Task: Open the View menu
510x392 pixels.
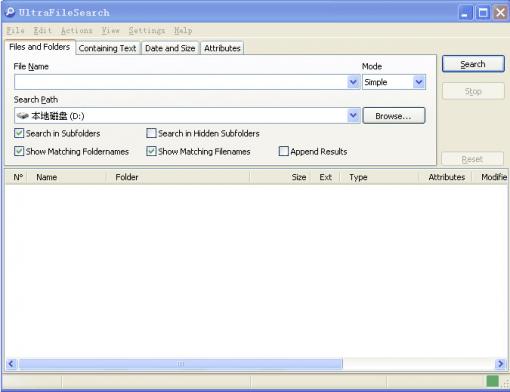Action: [110, 31]
